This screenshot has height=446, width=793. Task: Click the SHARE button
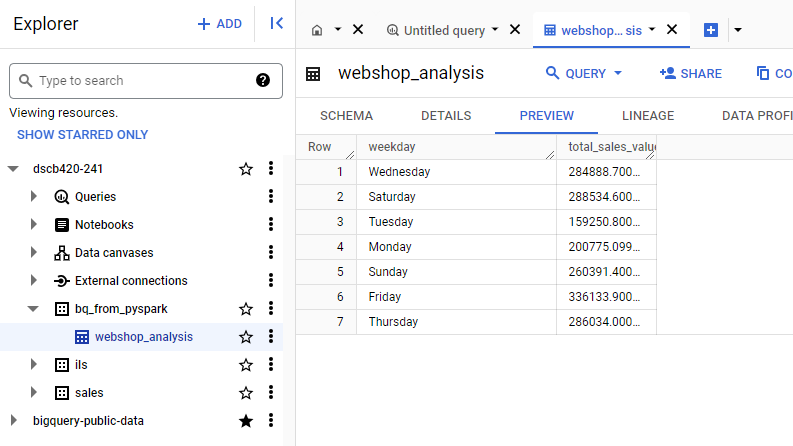click(691, 73)
